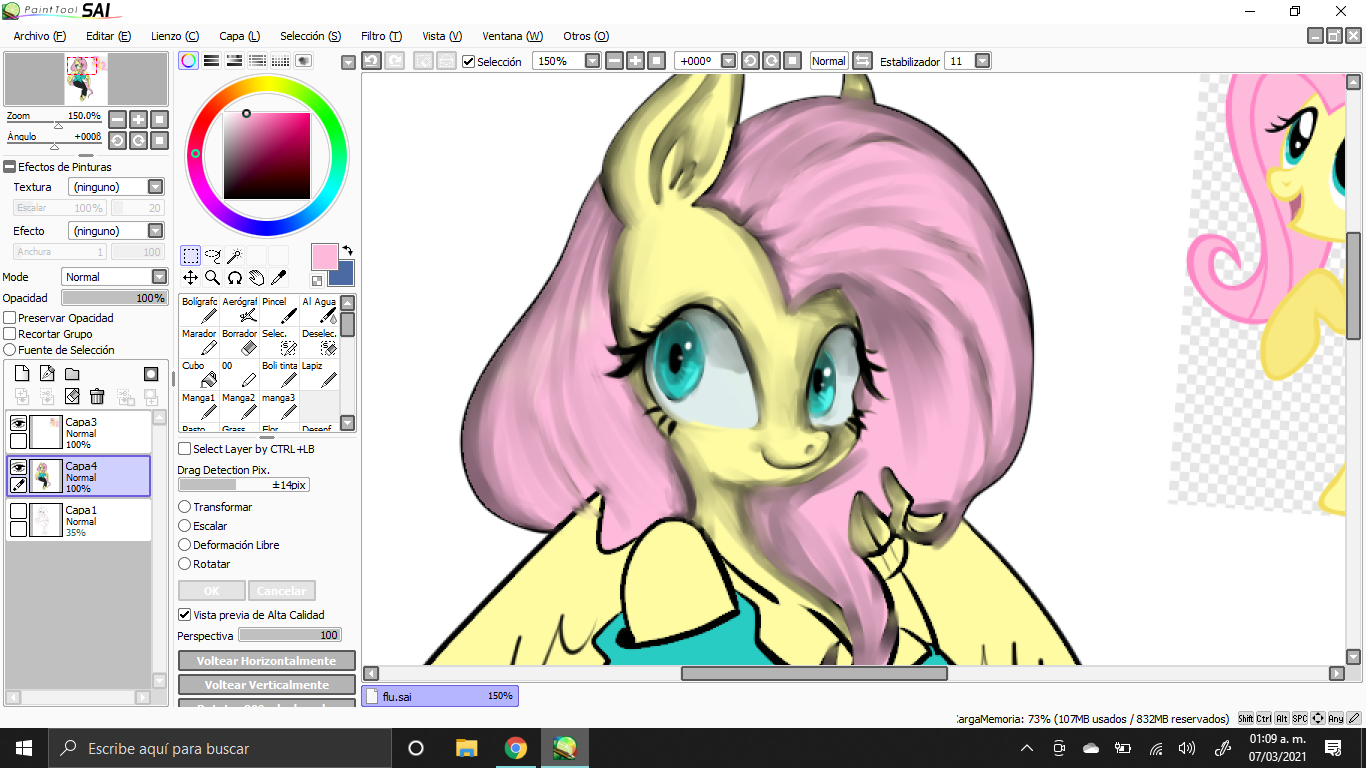
Task: Choose the Eyedropper color picker tool
Action: point(279,278)
